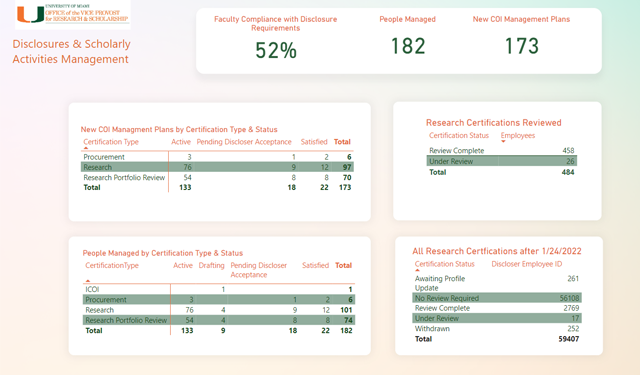
Task: Select Research row in People Managed table
Action: point(219,310)
